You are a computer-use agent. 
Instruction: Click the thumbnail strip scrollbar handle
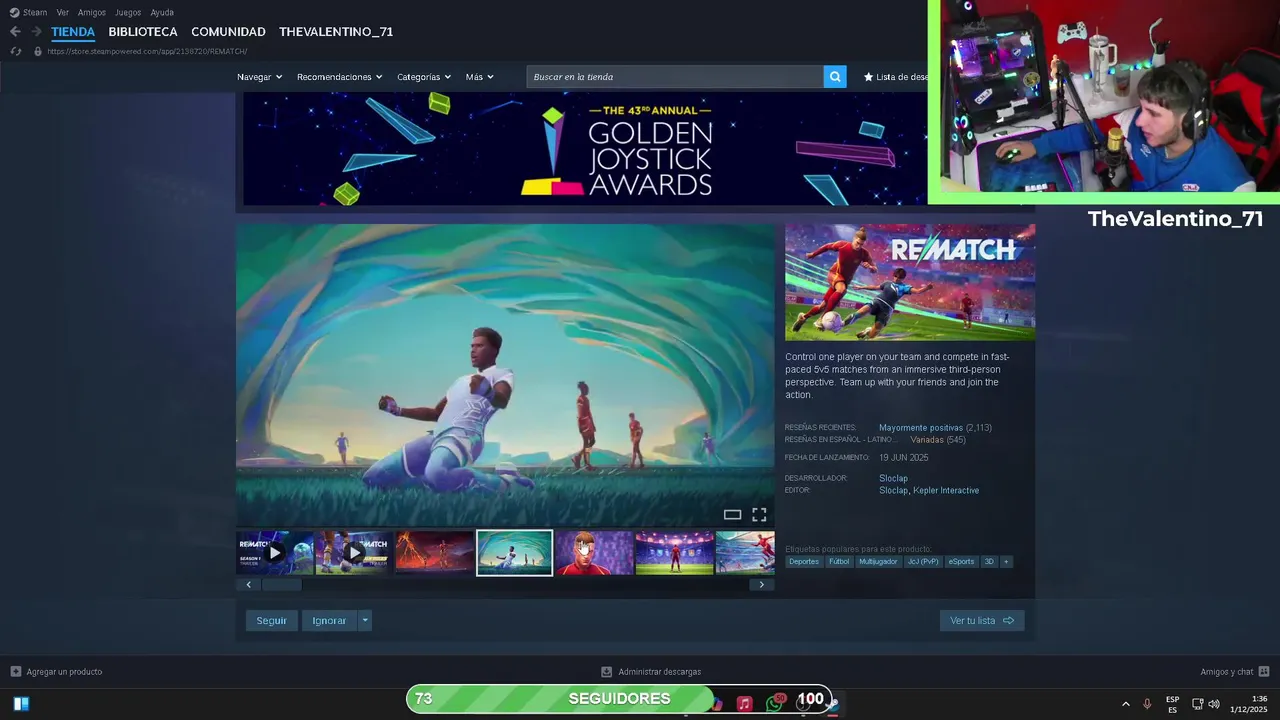[281, 585]
